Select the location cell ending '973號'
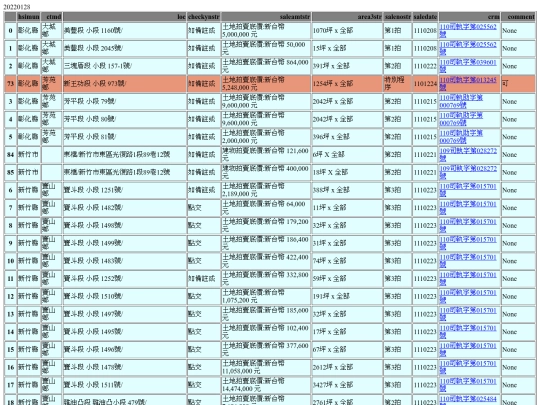Screen dimensions: 540x405 coord(125,84)
